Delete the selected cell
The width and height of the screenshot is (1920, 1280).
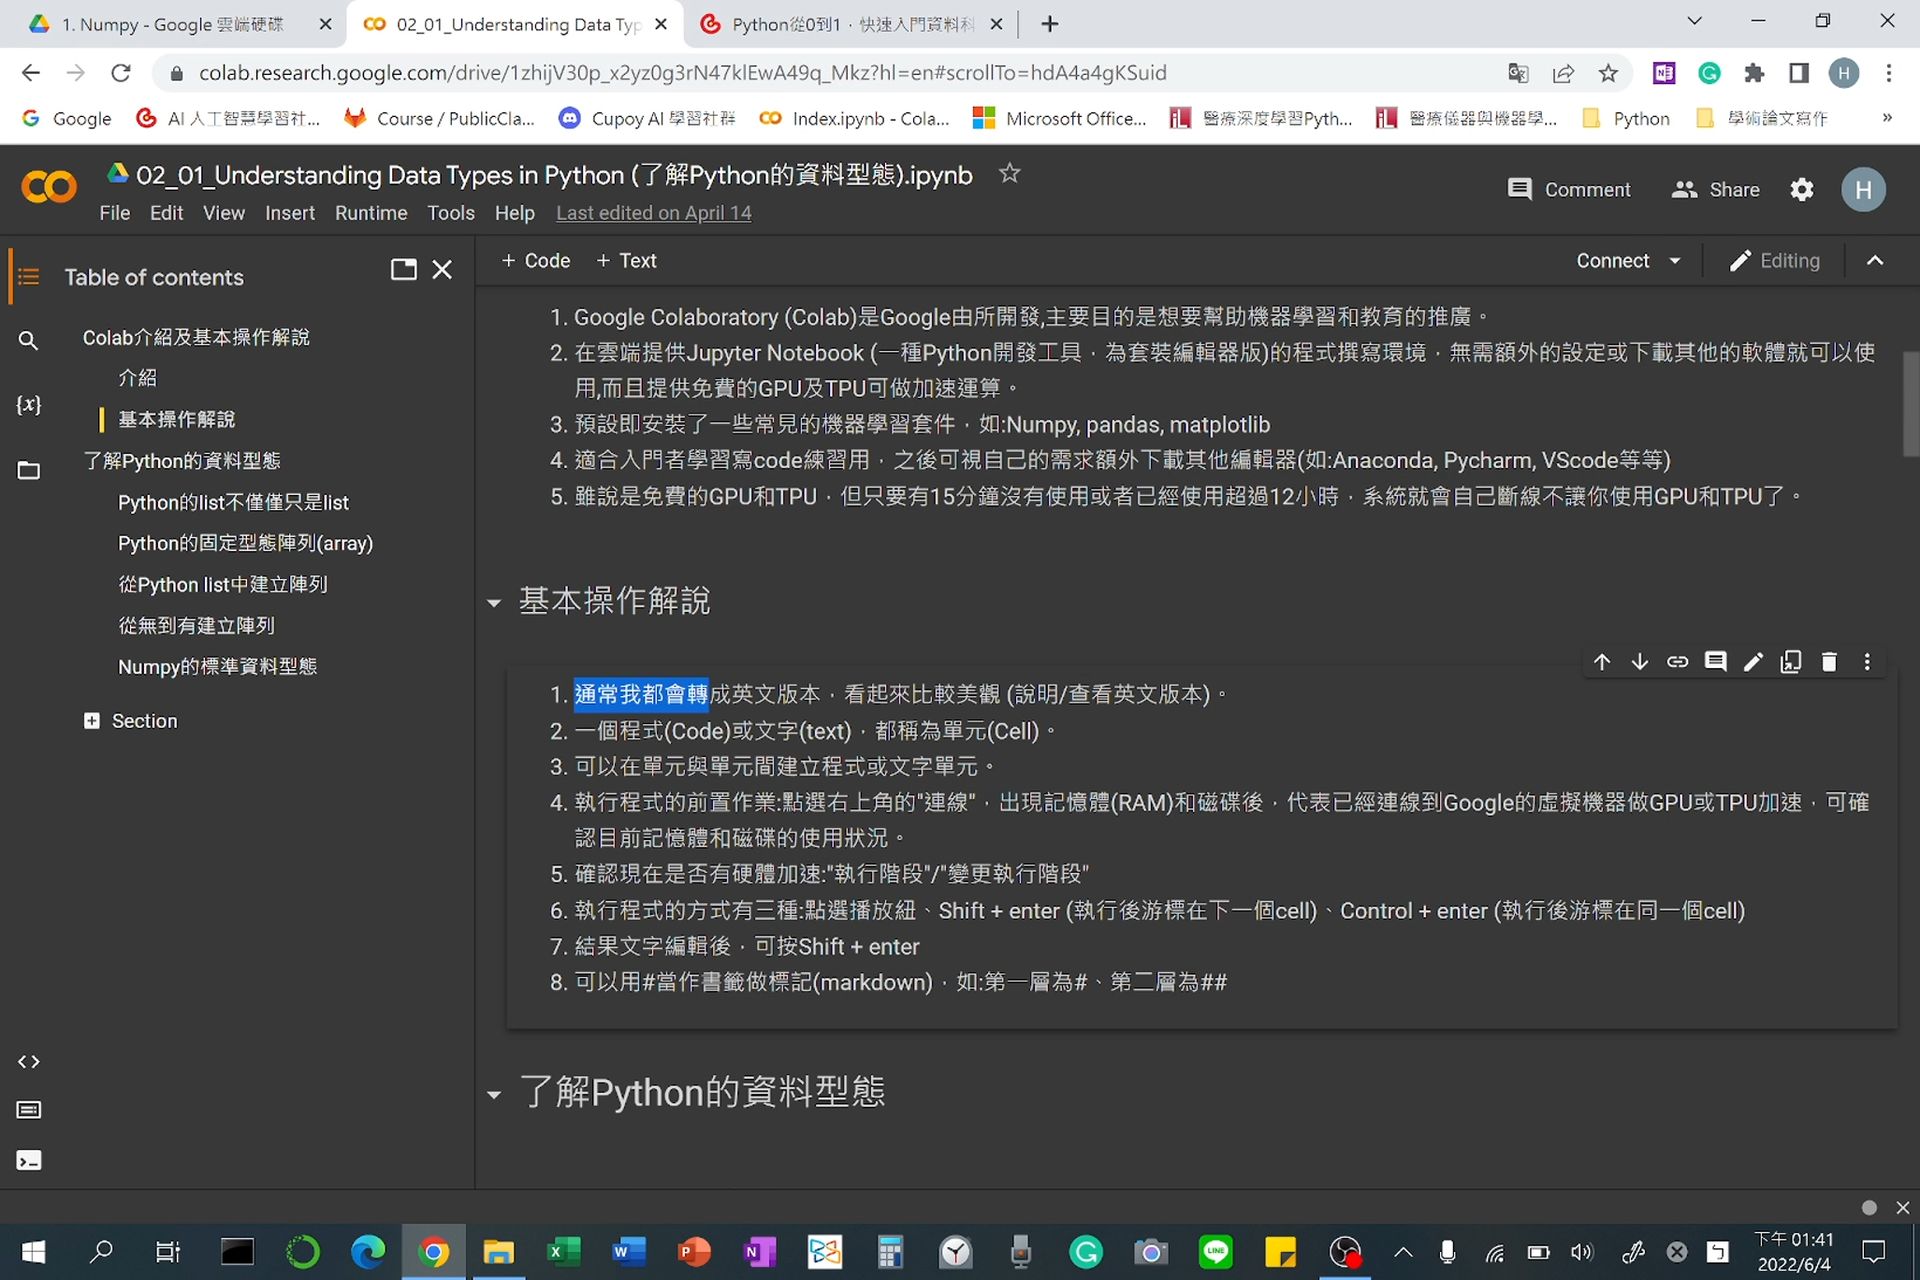click(1829, 661)
